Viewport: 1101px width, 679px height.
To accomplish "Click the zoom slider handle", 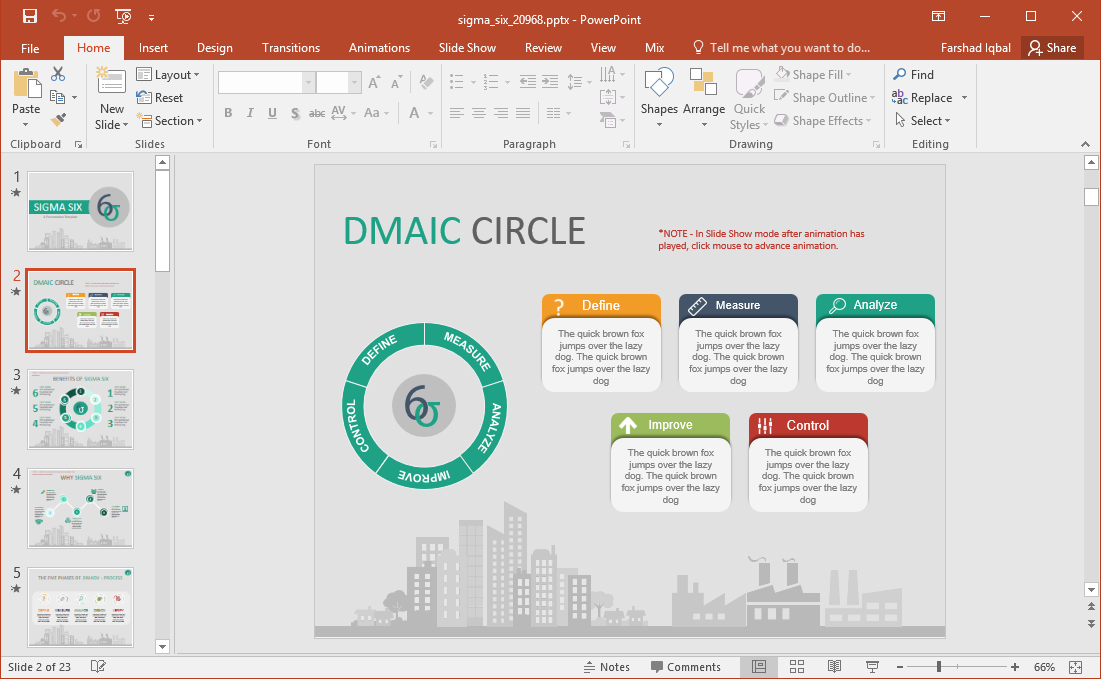I will pos(938,667).
